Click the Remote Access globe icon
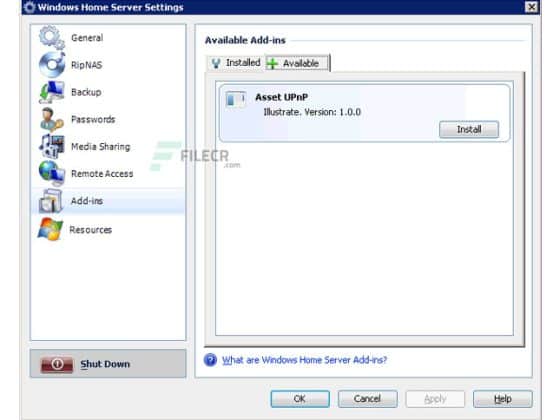Viewport: 560px width, 420px height. tap(52, 173)
